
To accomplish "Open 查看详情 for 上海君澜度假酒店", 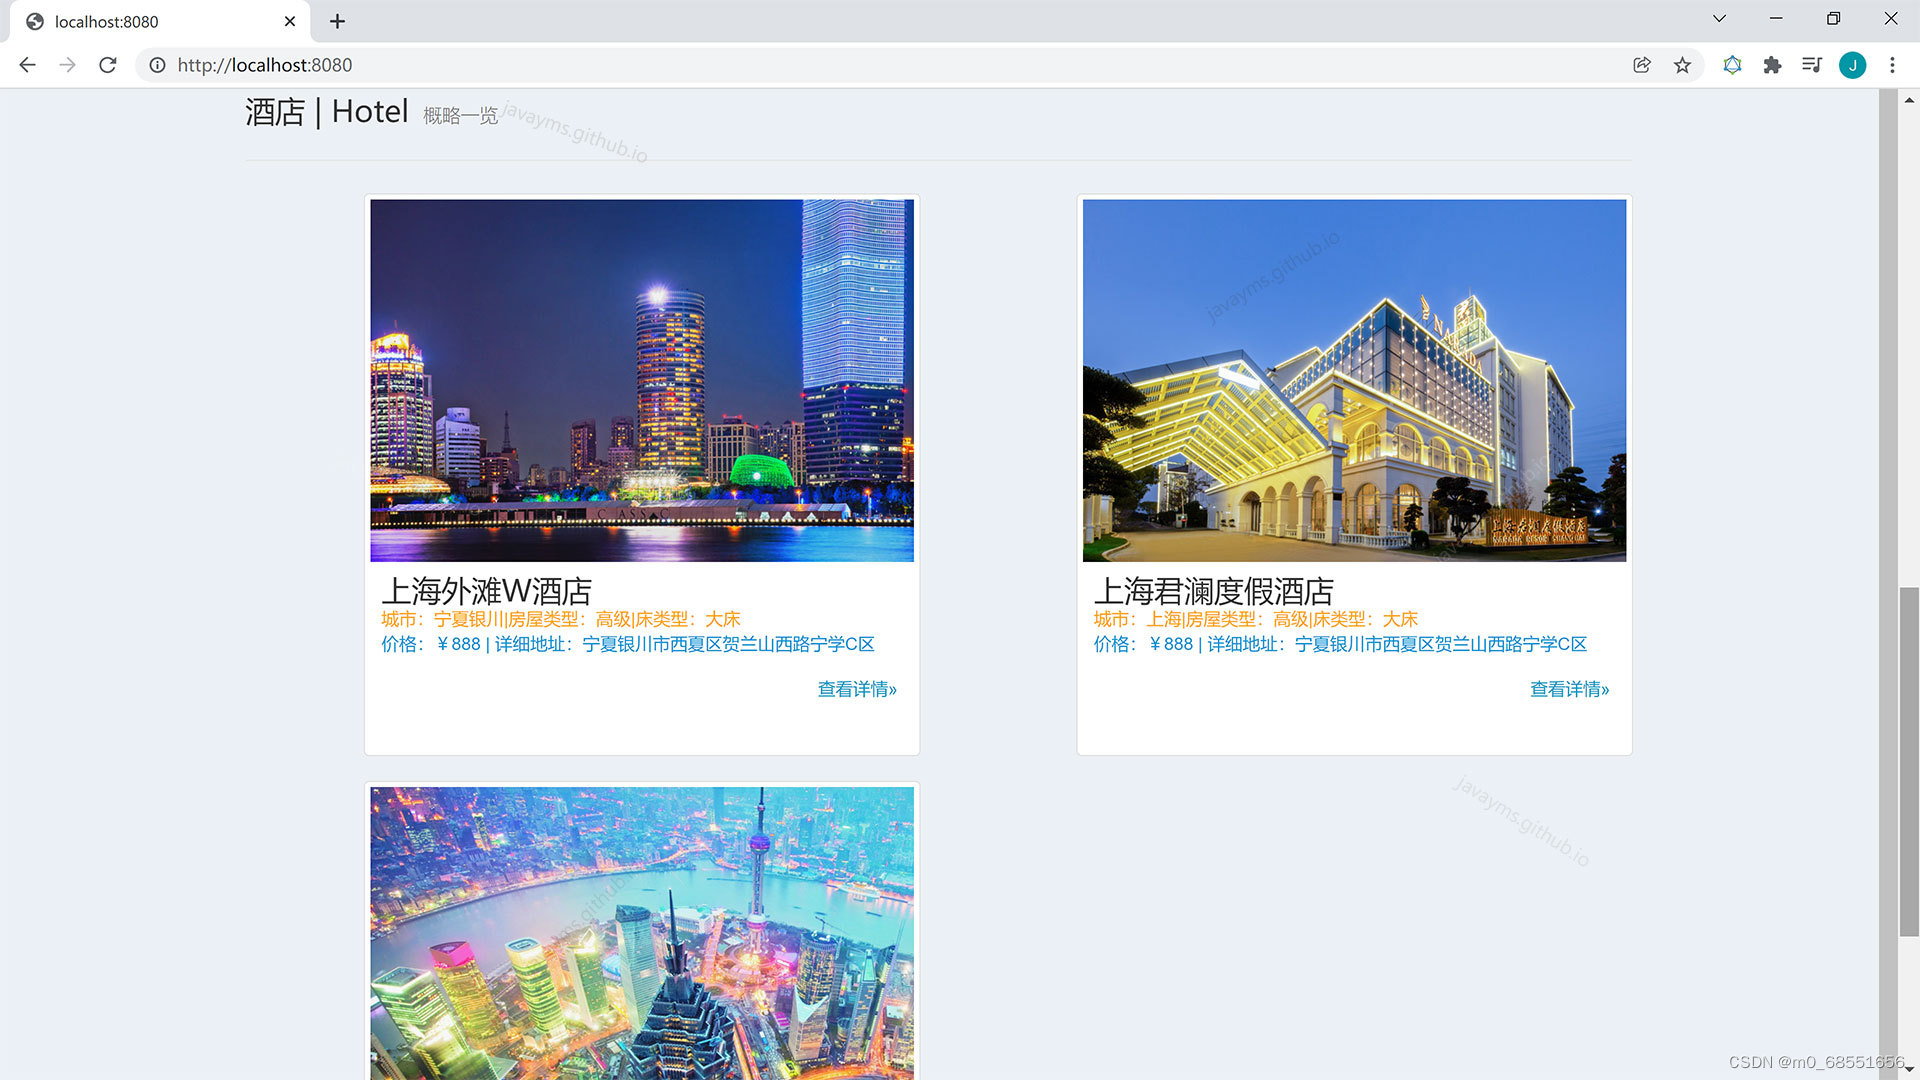I will pos(1569,689).
